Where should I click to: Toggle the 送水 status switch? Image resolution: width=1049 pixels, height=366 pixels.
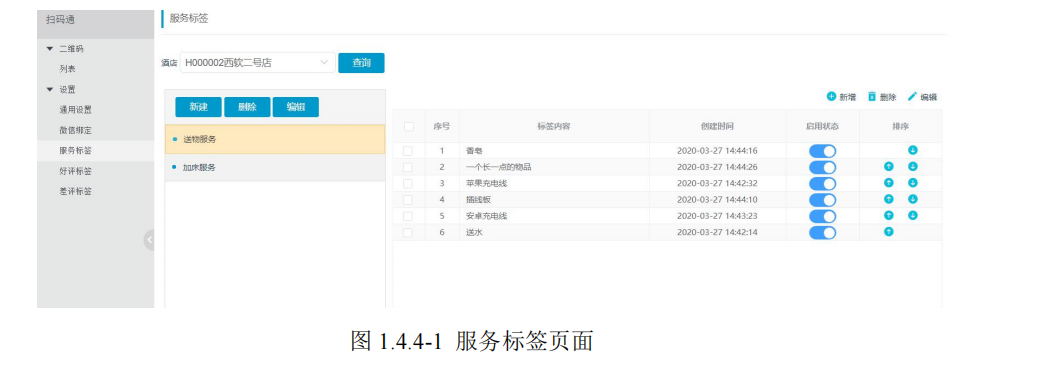click(x=822, y=233)
